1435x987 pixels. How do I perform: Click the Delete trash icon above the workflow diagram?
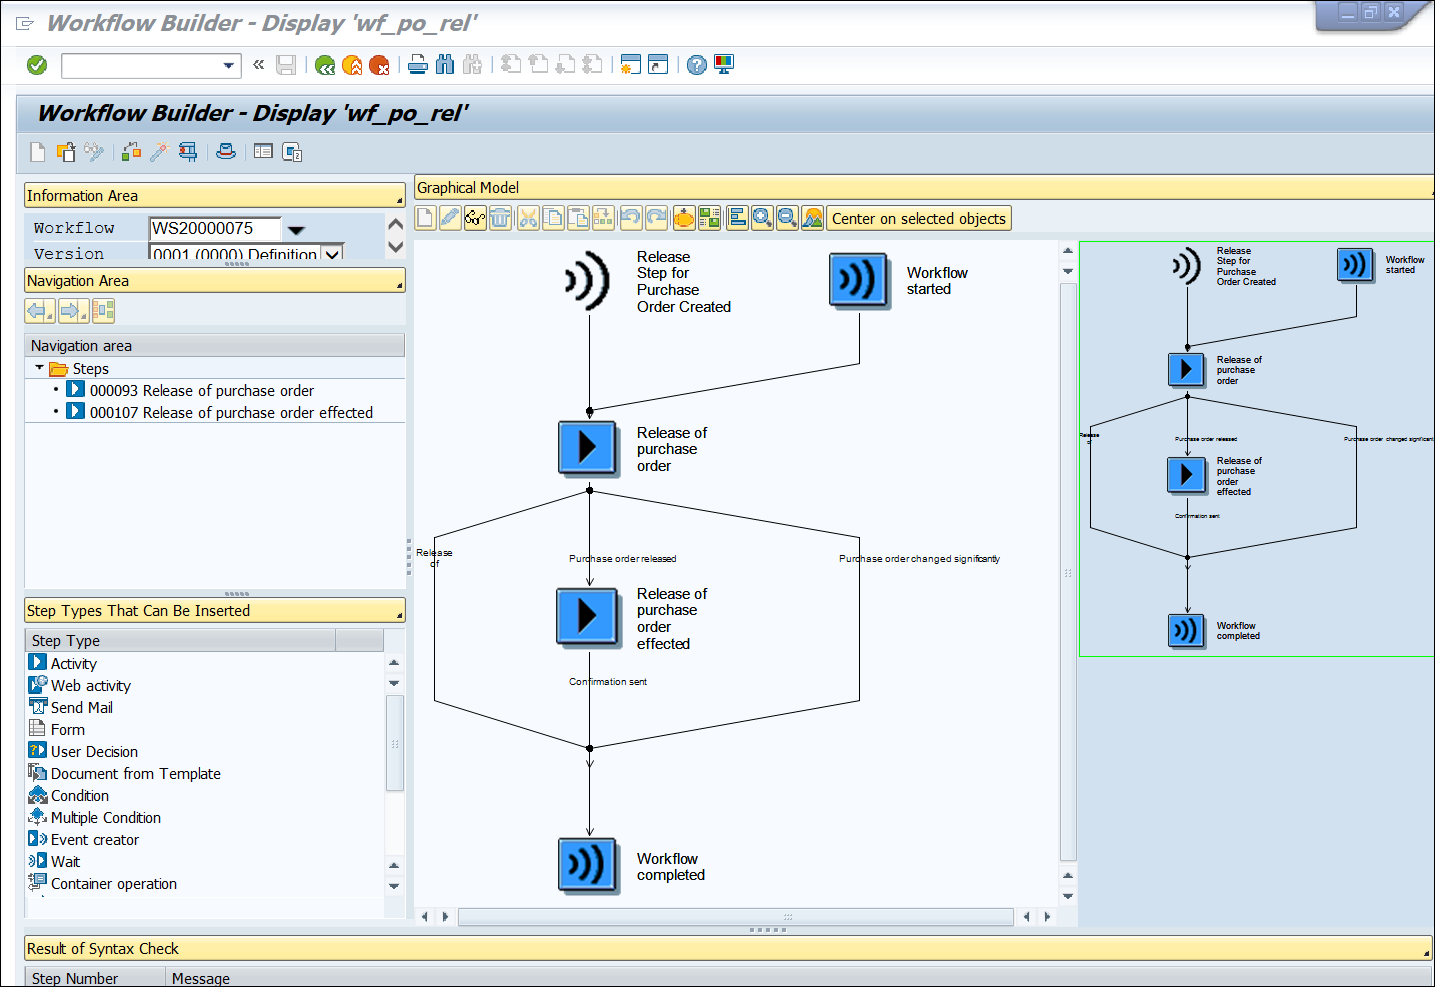click(x=500, y=218)
